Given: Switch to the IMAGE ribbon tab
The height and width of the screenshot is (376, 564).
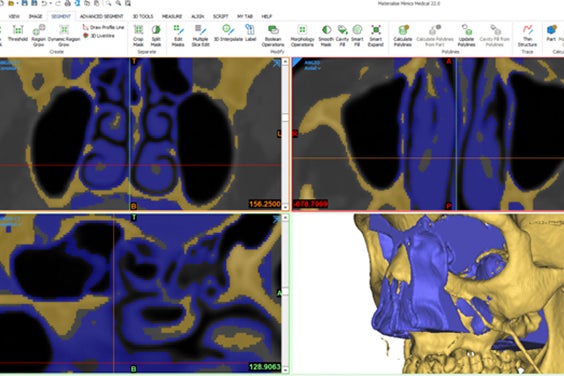Looking at the screenshot, I should coord(35,16).
